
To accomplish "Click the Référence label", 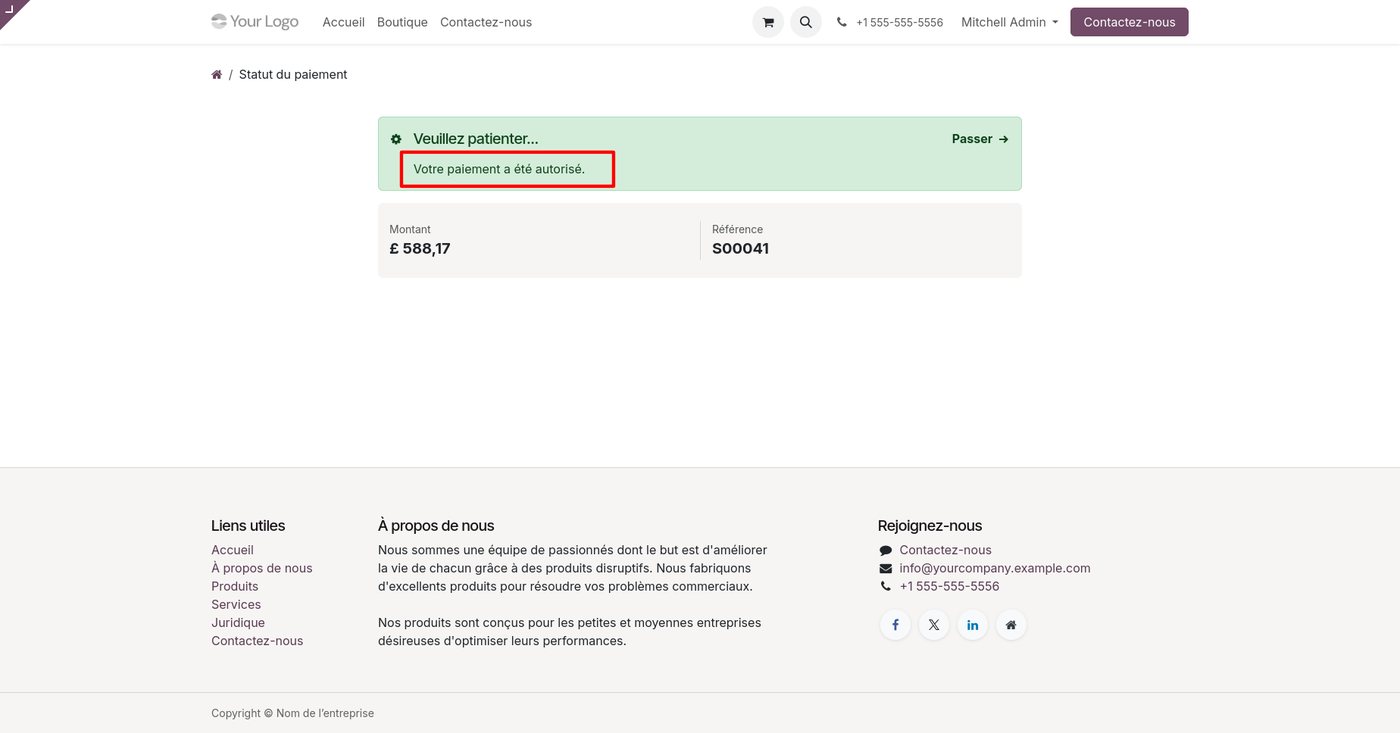I will click(x=737, y=229).
